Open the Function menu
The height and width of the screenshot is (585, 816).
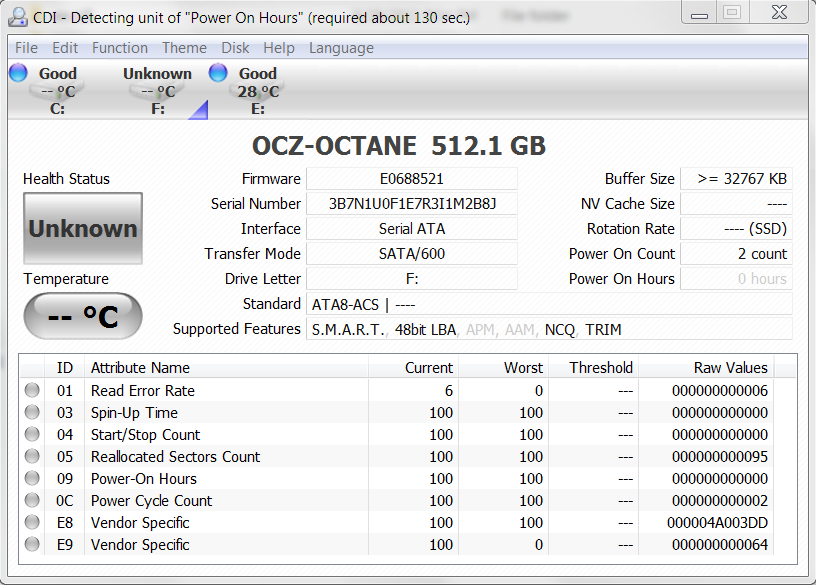[119, 48]
